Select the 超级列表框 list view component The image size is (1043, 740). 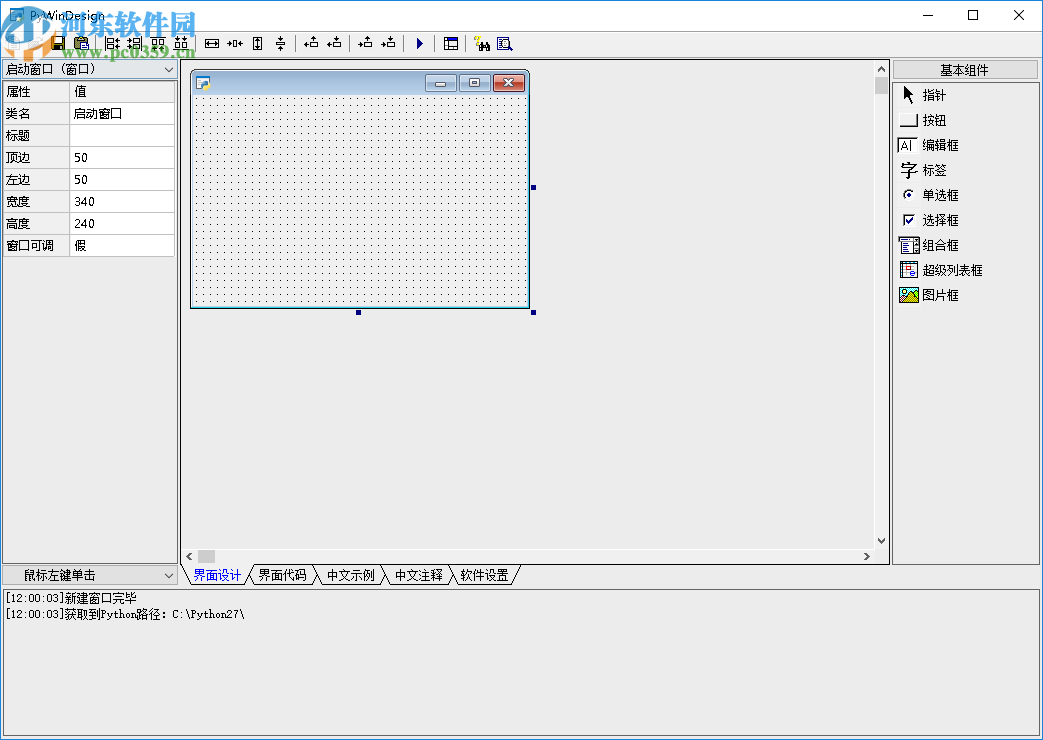pyautogui.click(x=941, y=270)
